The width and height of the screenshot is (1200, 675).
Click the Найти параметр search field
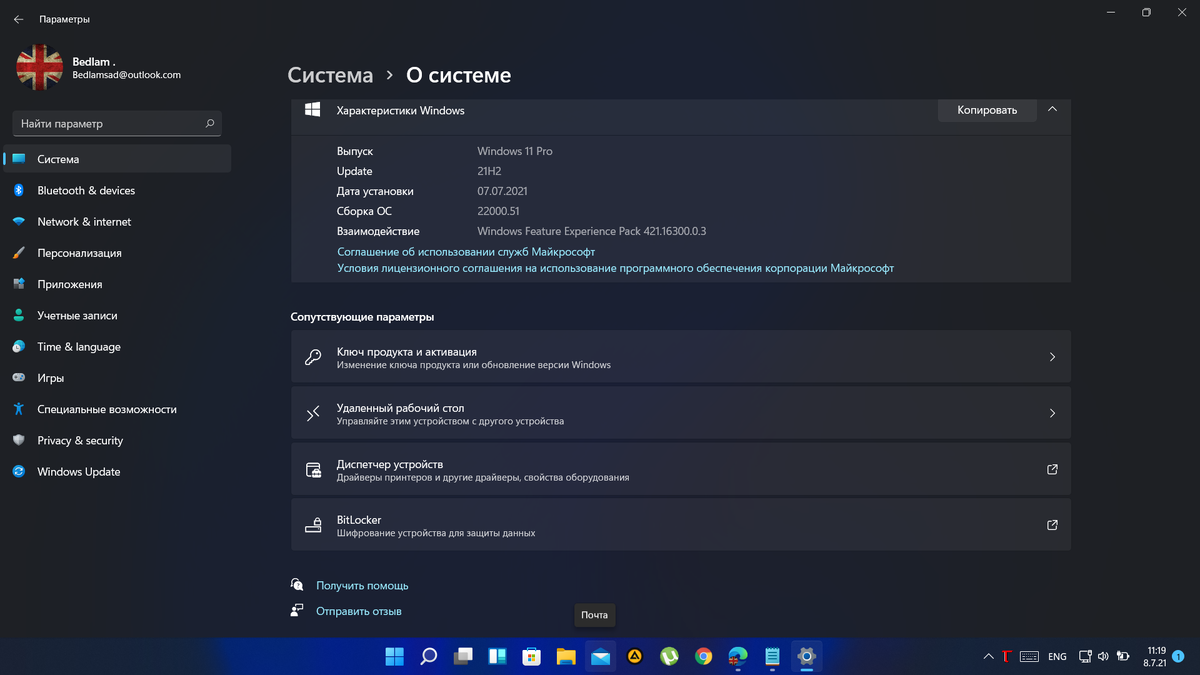(117, 124)
